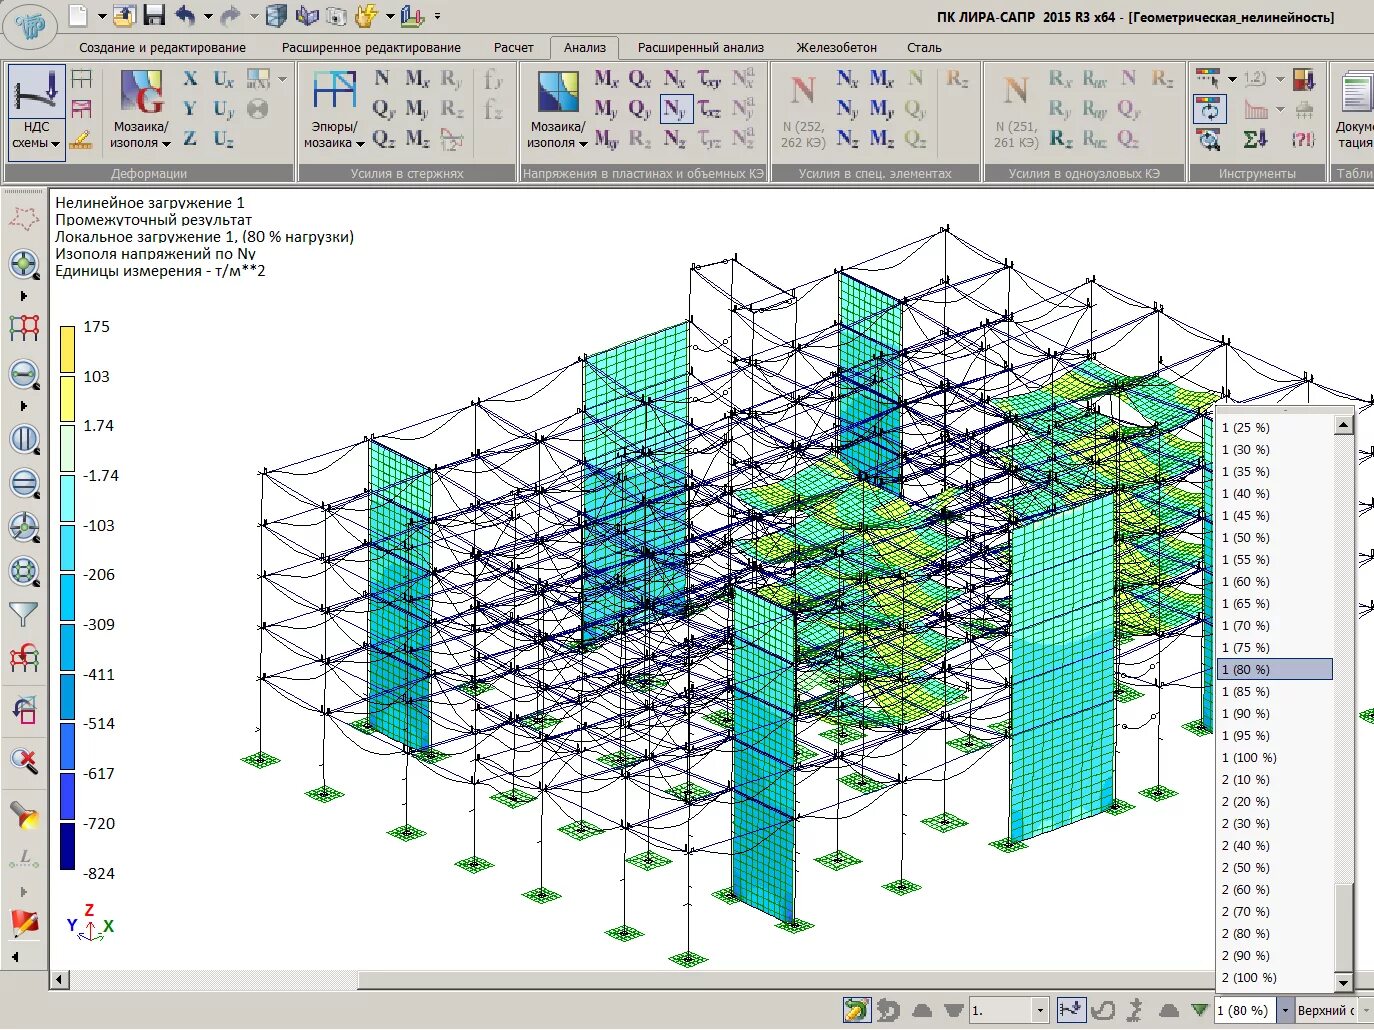Click the Undo arrow icon
The image size is (1374, 1030).
click(185, 15)
